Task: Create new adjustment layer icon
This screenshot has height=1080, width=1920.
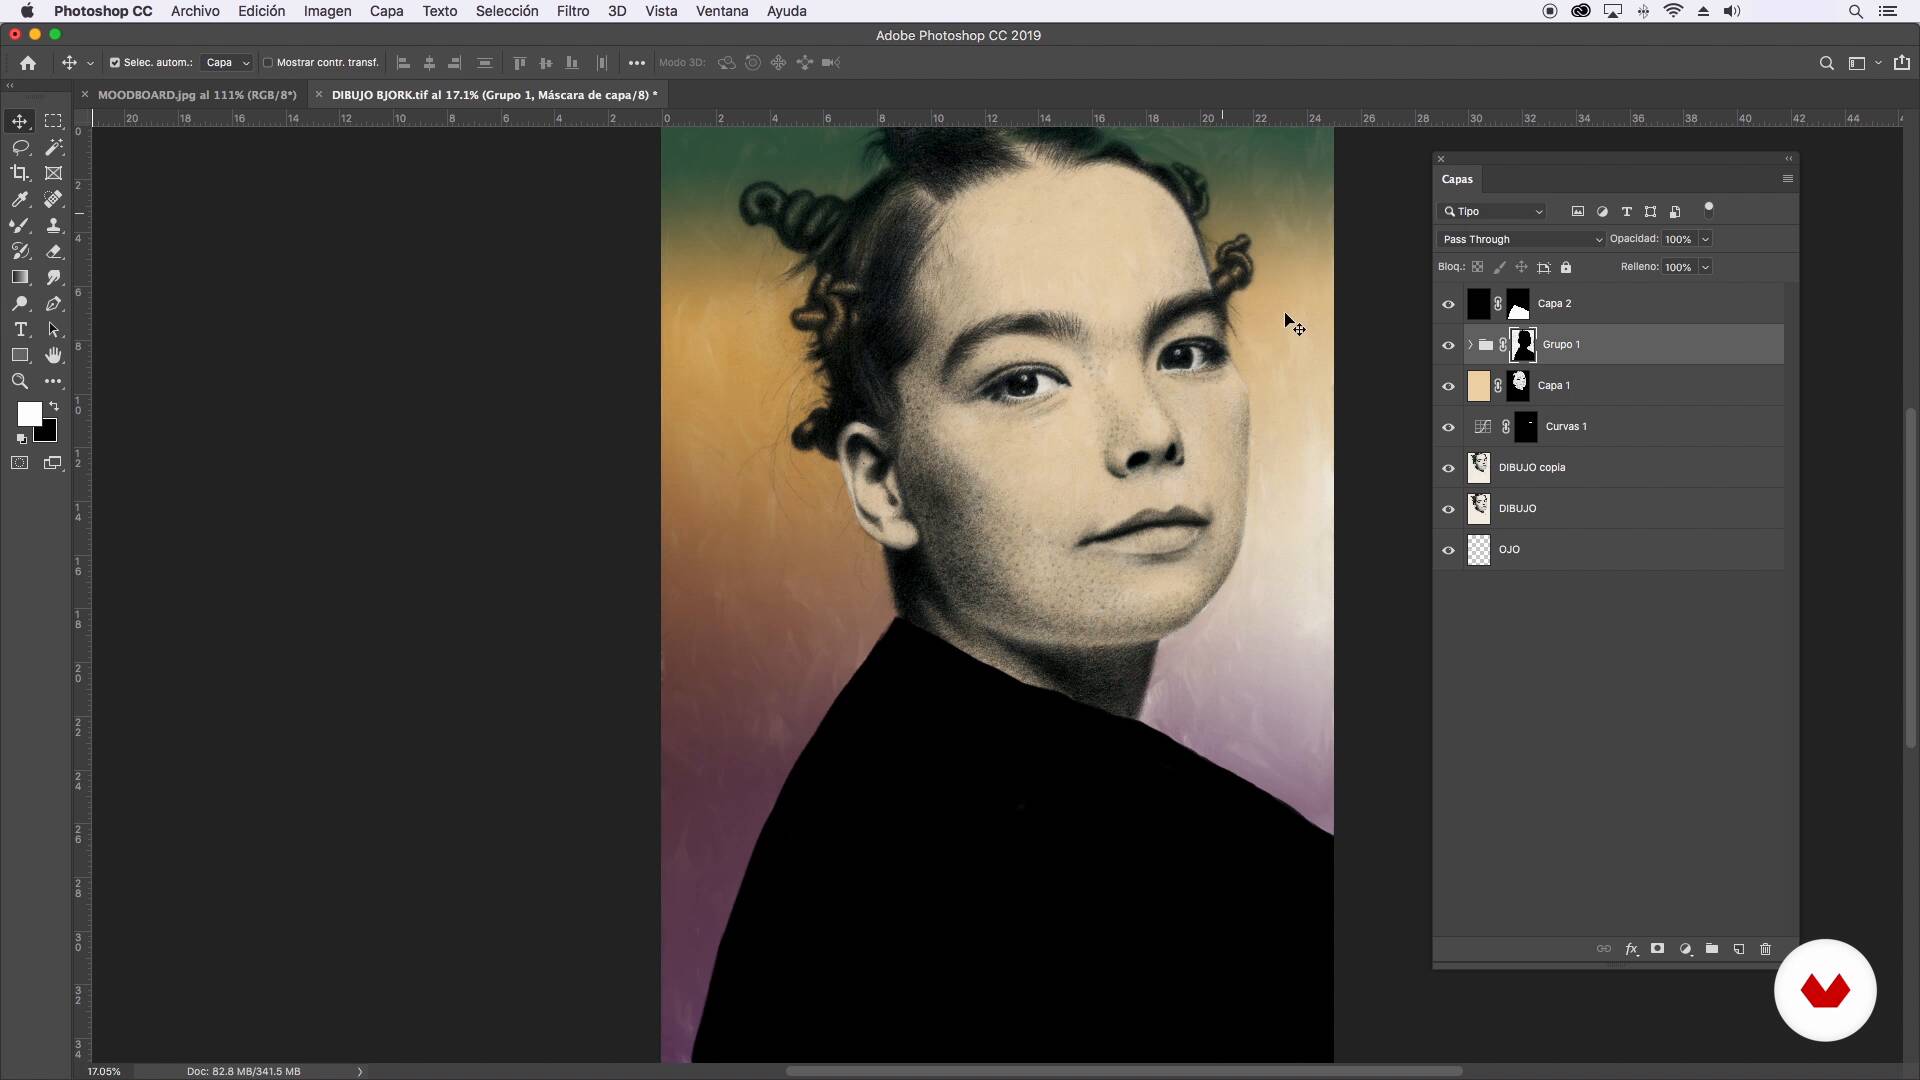Action: coord(1685,949)
